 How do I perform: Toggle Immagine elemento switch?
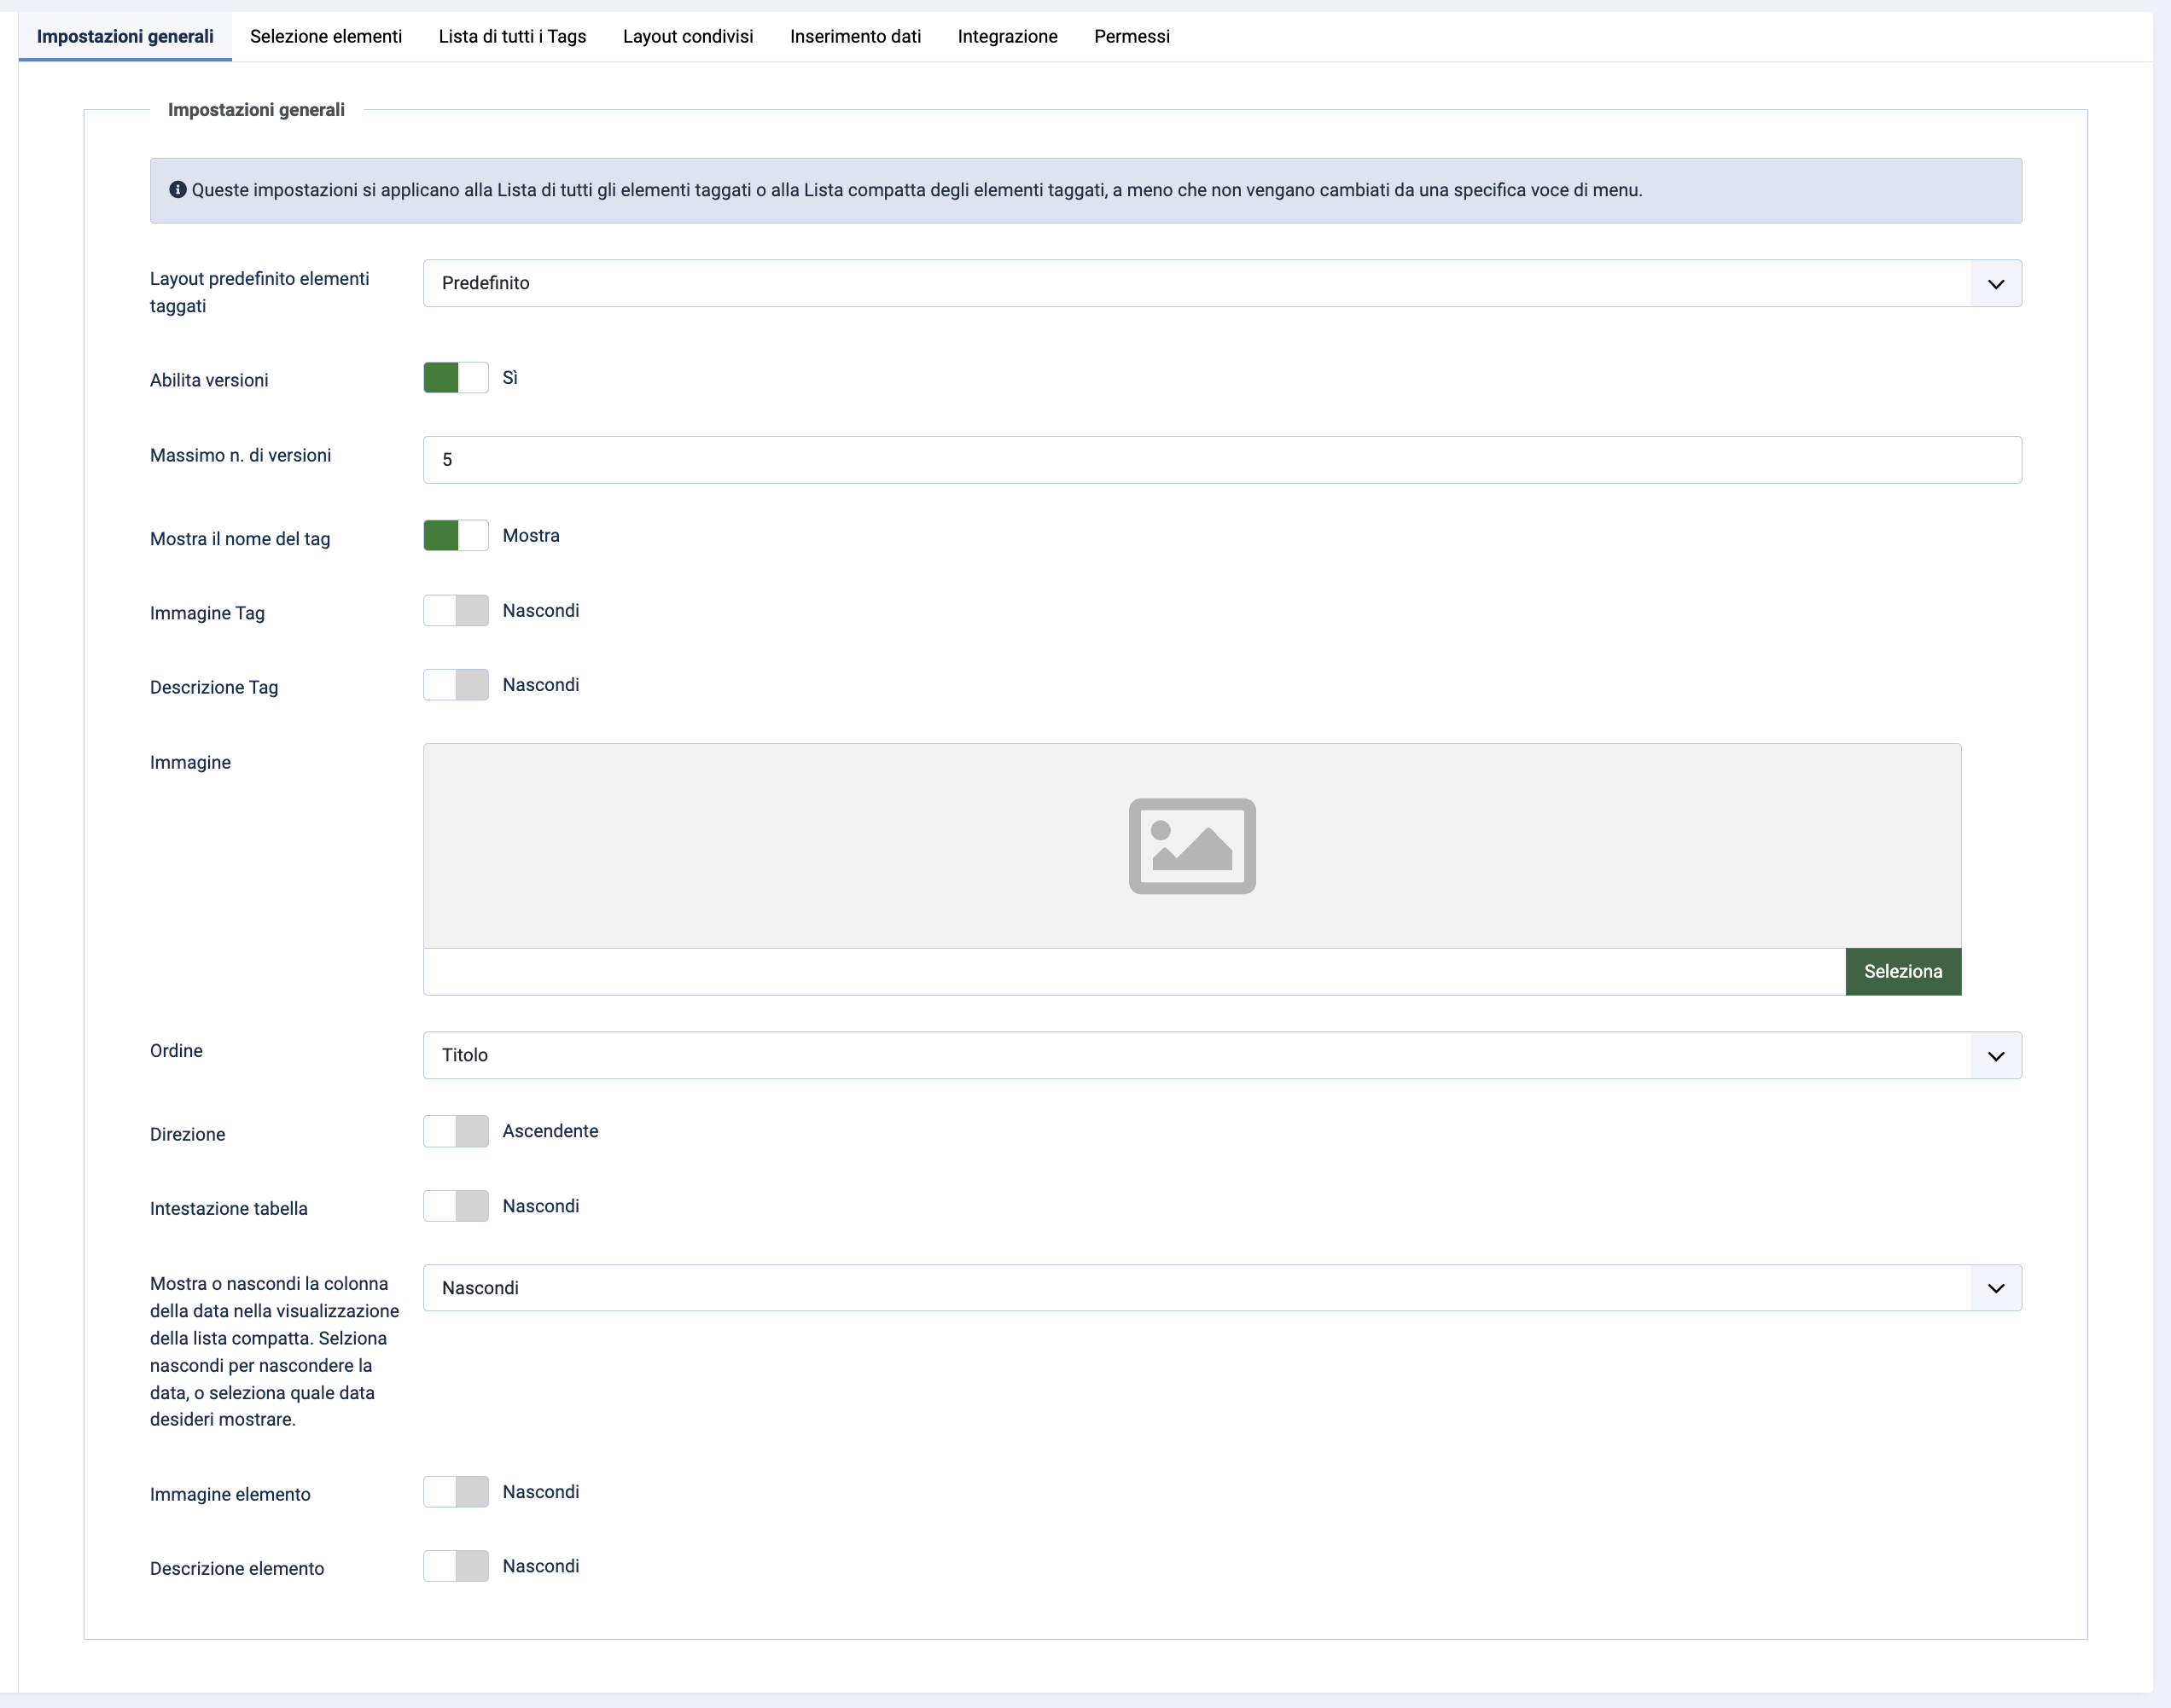coord(456,1492)
